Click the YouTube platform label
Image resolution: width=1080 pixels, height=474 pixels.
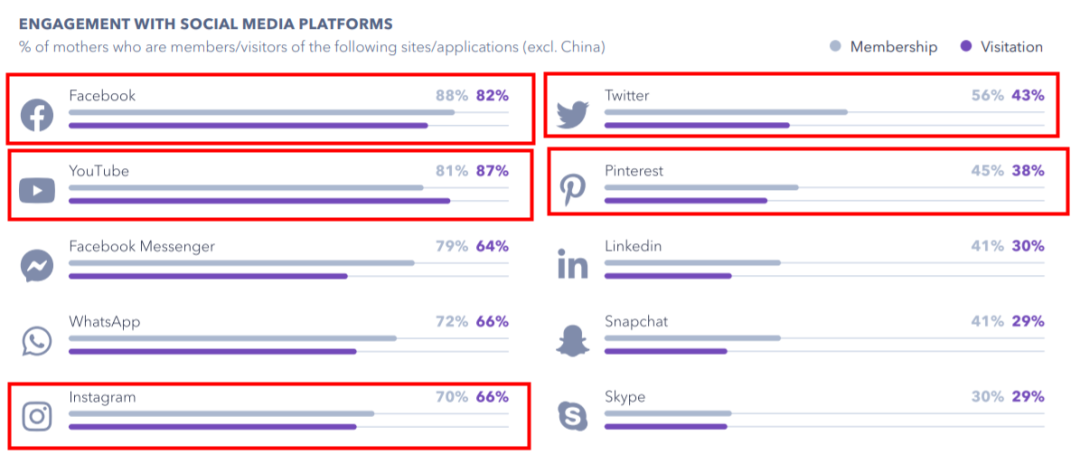[x=99, y=171]
